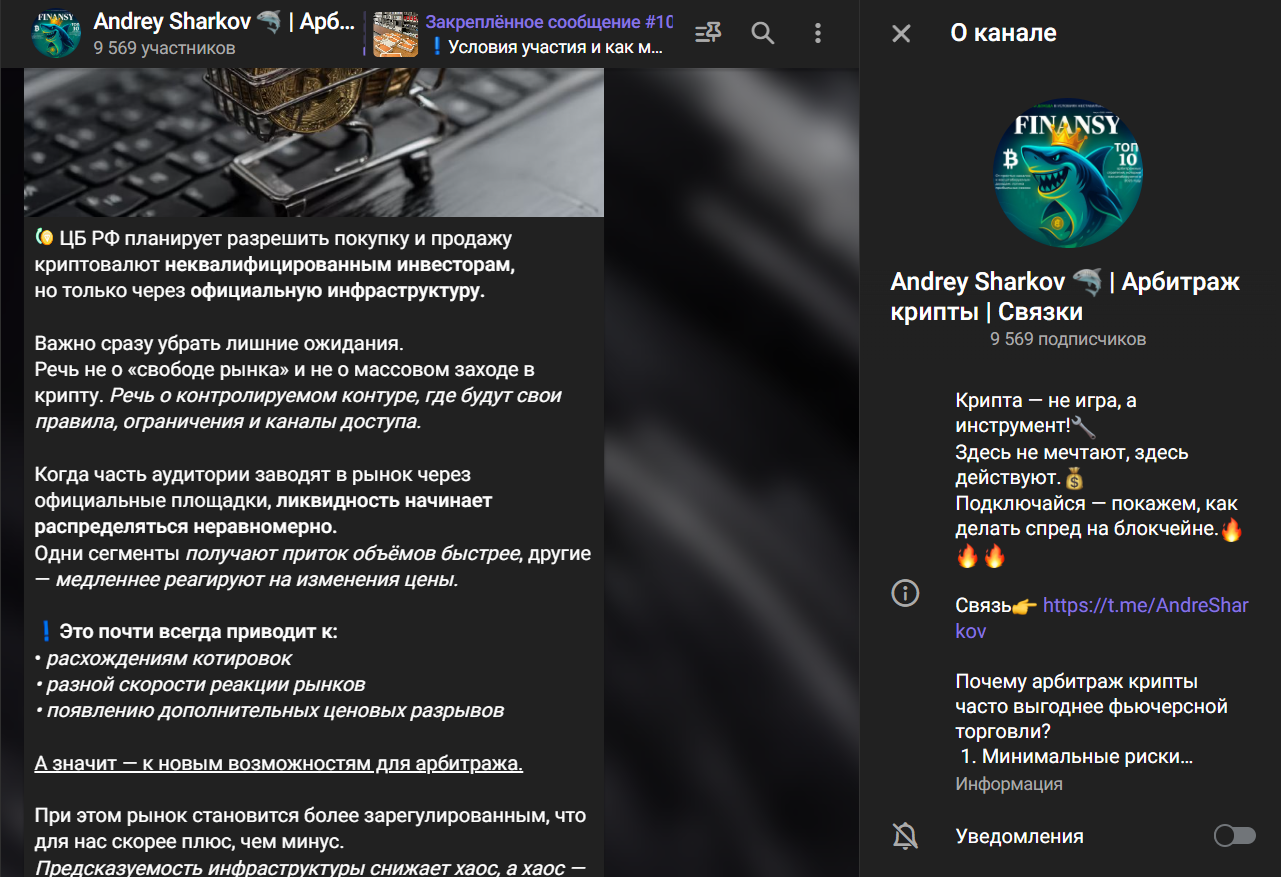
Task: Open the pinned messages list icon
Action: pyautogui.click(x=708, y=34)
